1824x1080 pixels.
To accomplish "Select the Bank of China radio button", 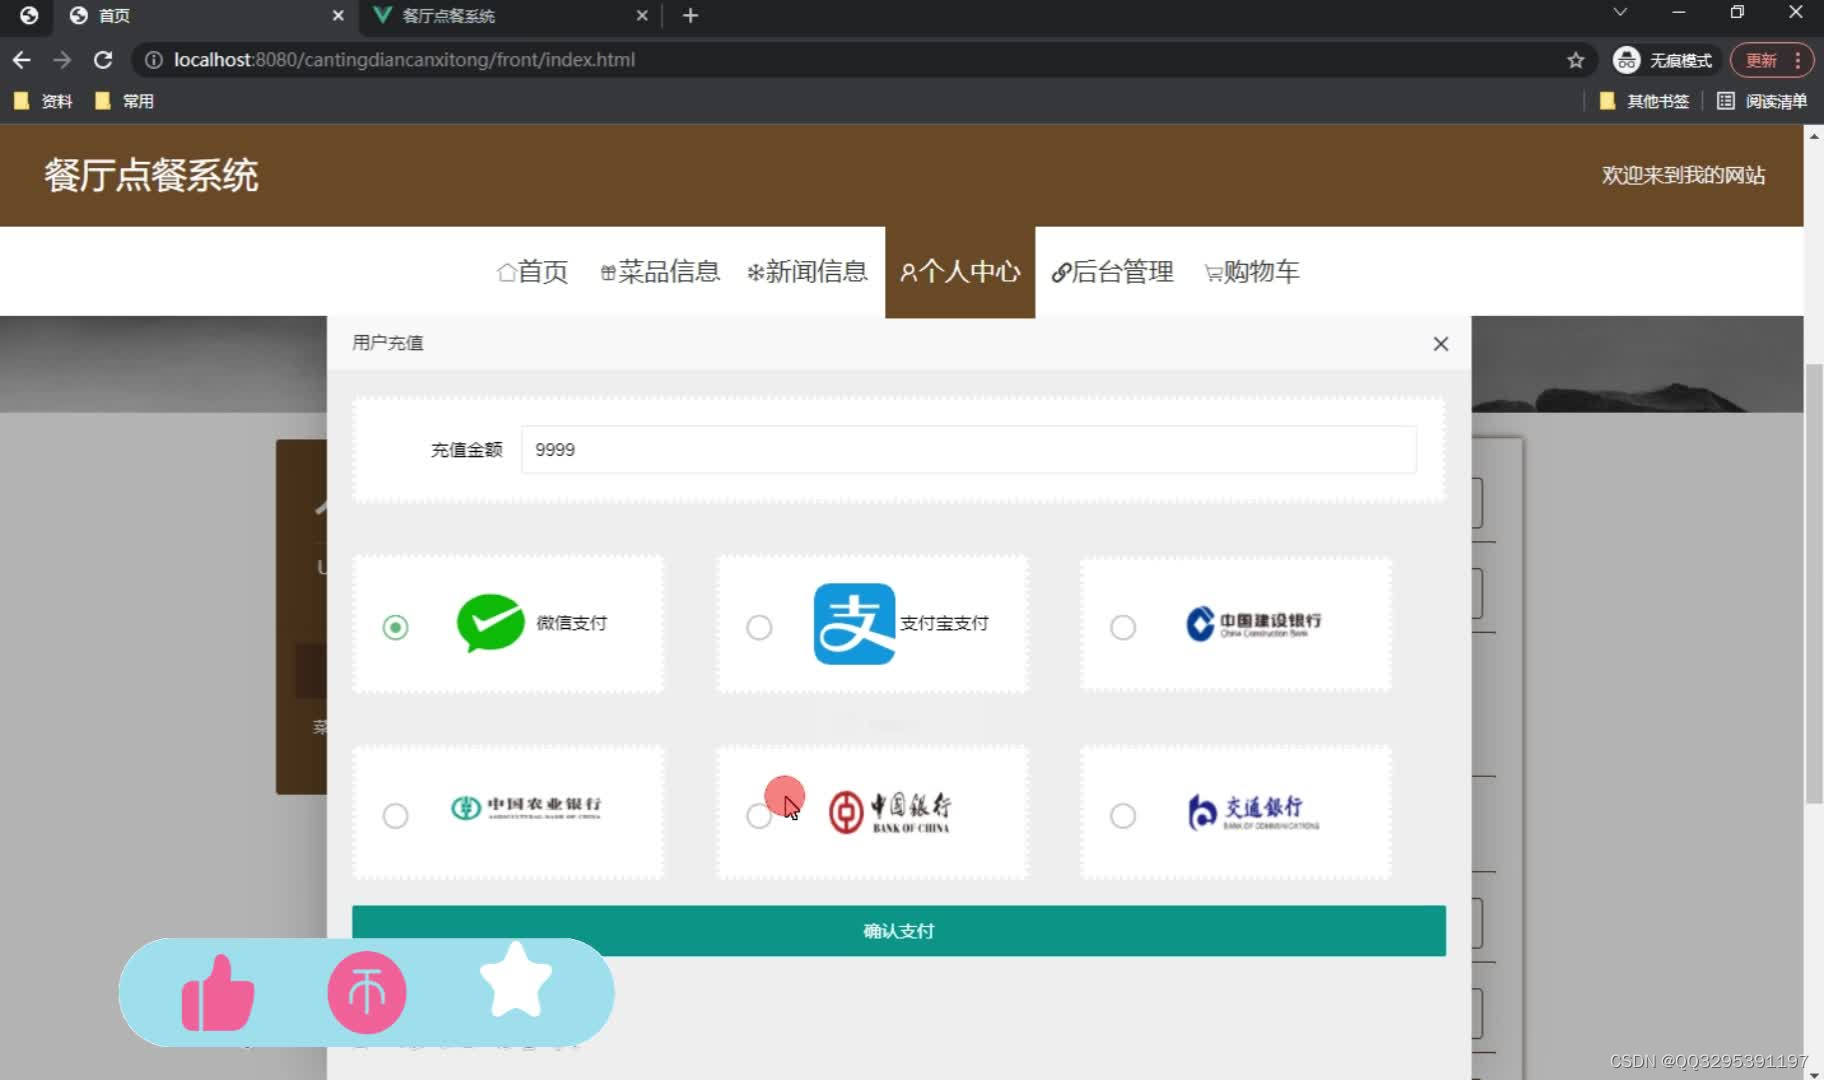I will click(x=759, y=816).
